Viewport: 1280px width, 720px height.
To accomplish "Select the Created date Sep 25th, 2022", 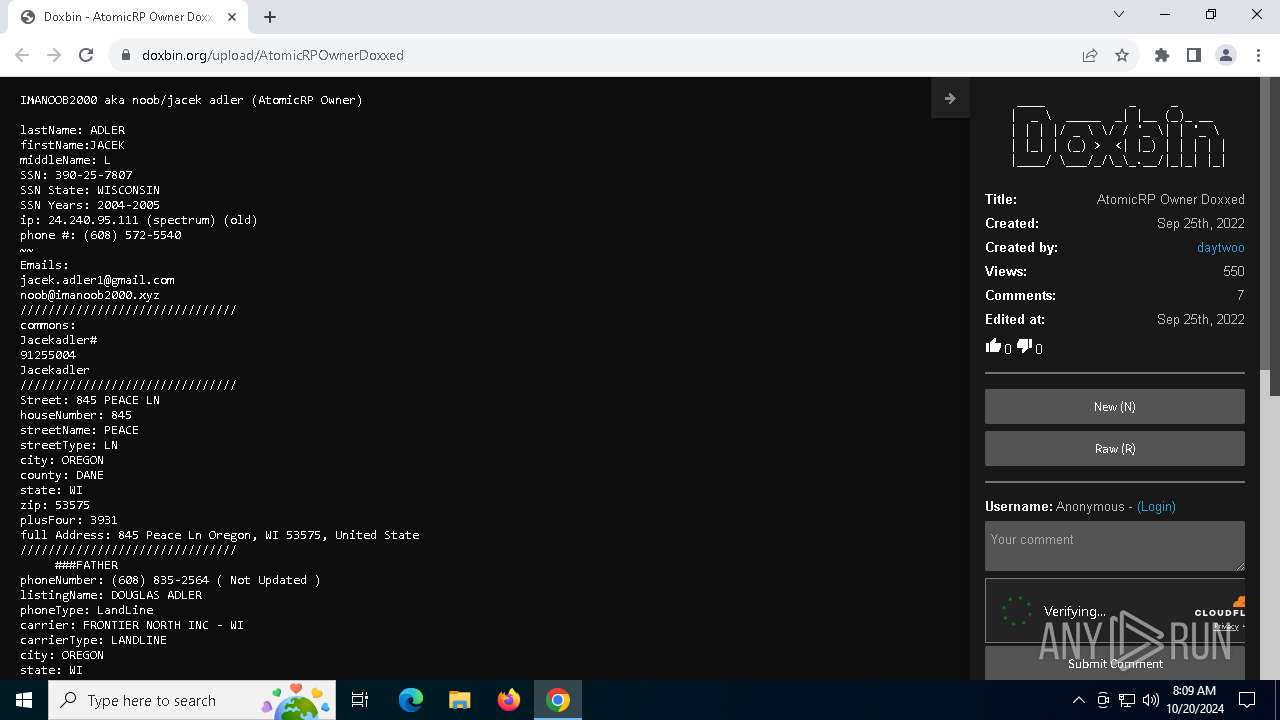I will 1201,223.
